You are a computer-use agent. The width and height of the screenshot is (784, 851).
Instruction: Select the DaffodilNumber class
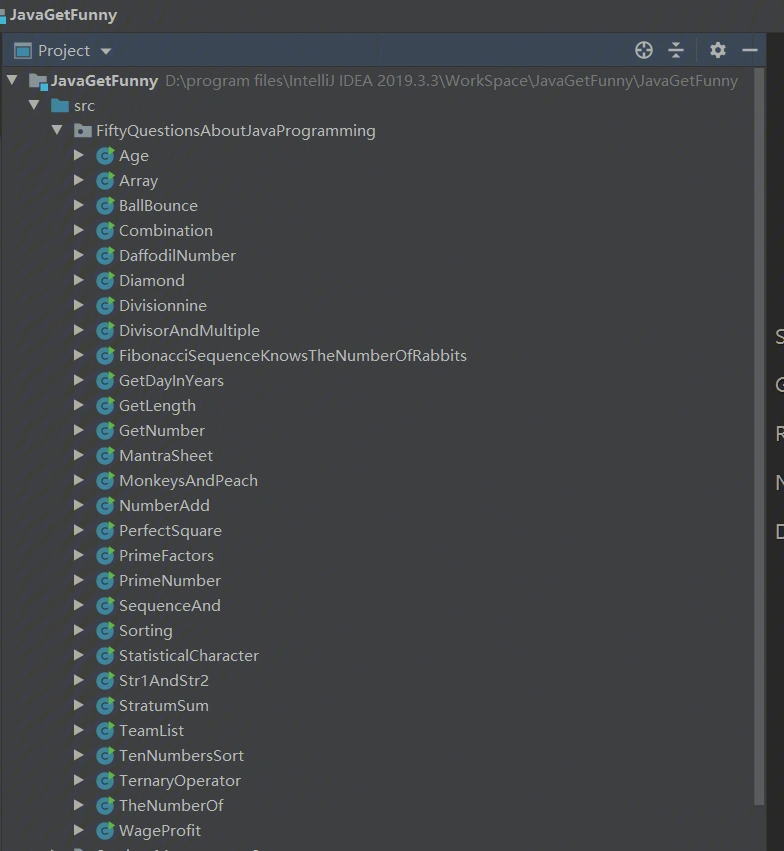click(x=177, y=256)
